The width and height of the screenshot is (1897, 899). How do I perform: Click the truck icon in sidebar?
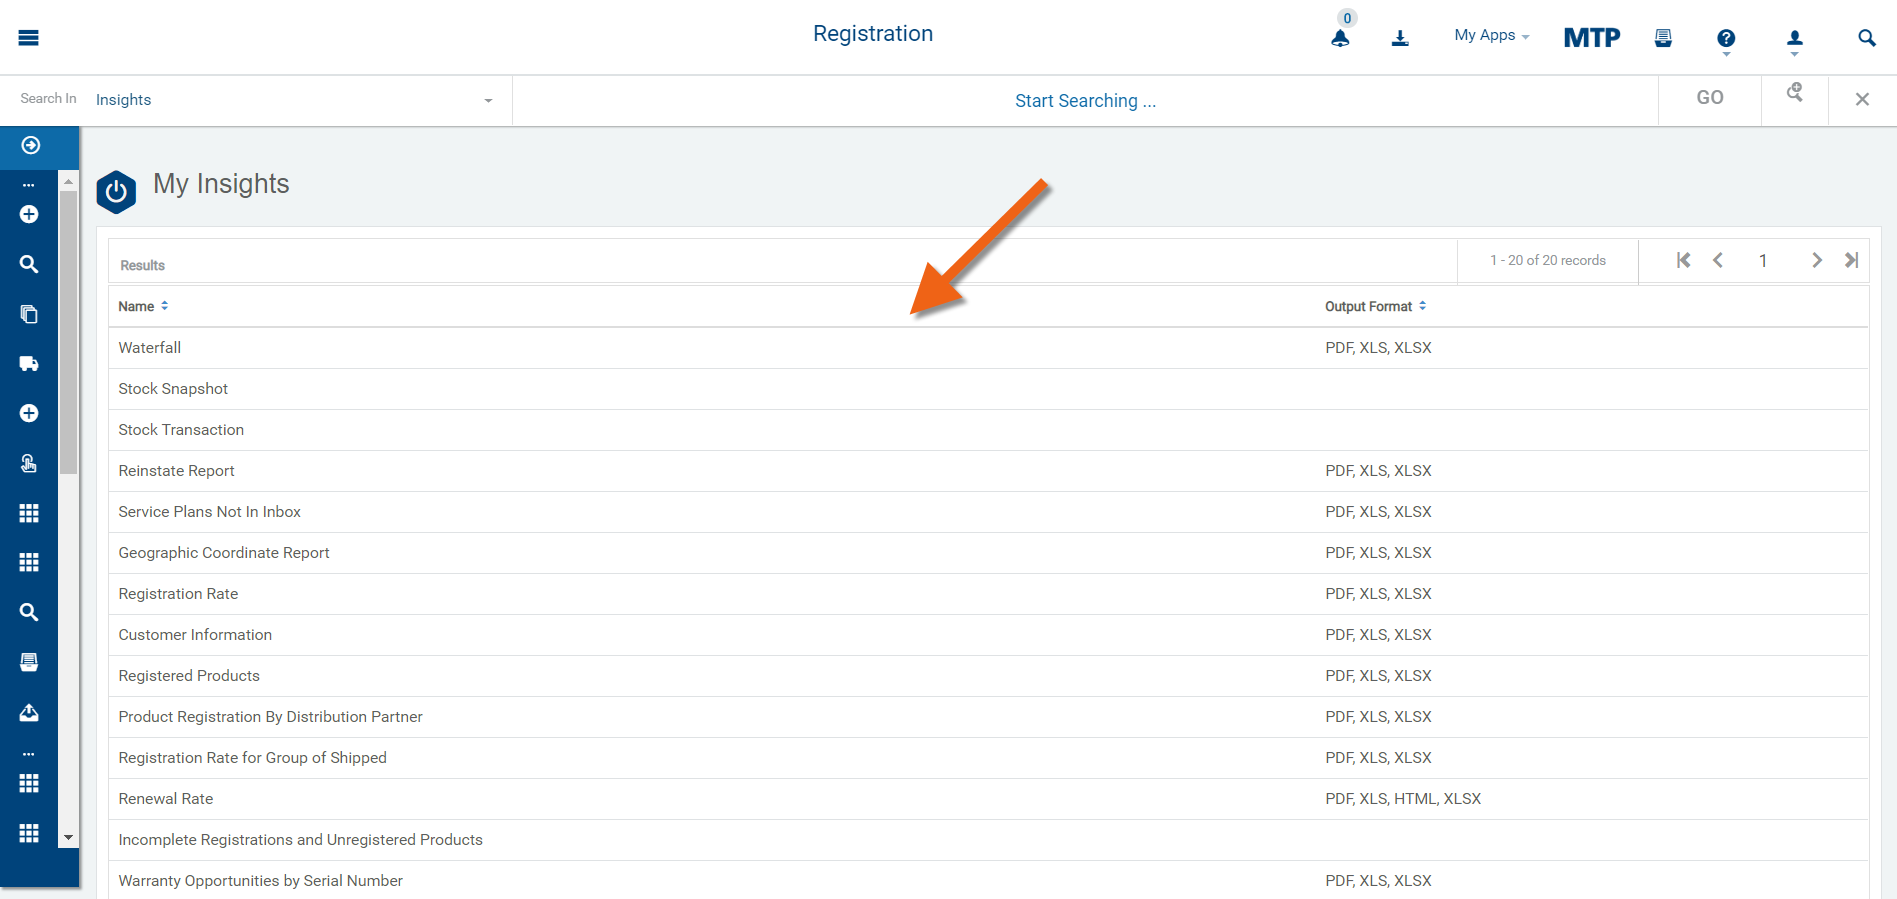(29, 364)
